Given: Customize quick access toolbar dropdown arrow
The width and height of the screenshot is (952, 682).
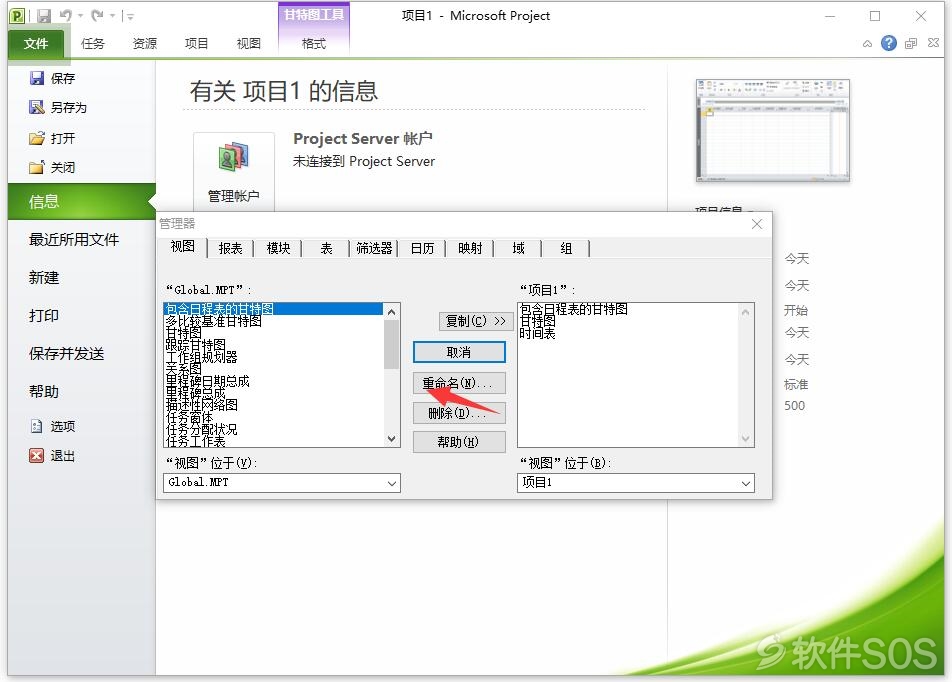Looking at the screenshot, I should pyautogui.click(x=131, y=16).
